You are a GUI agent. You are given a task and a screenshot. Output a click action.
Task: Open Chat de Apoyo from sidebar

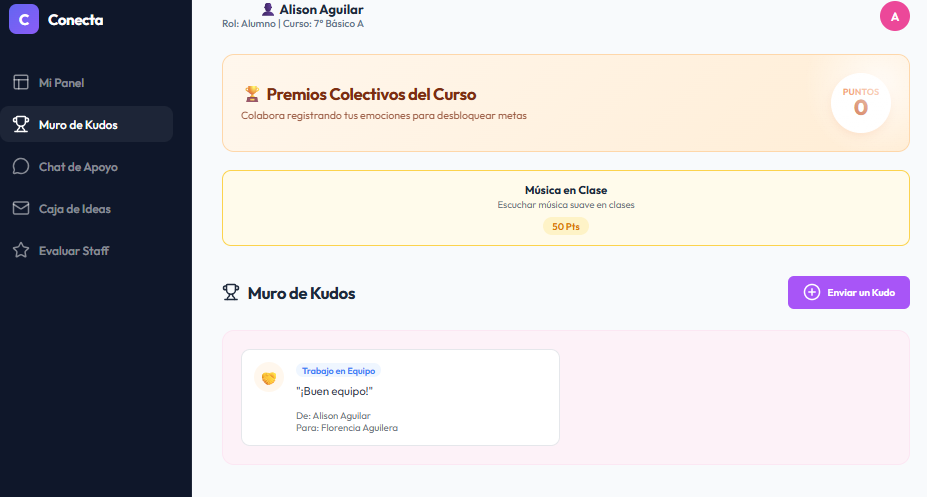tap(86, 167)
